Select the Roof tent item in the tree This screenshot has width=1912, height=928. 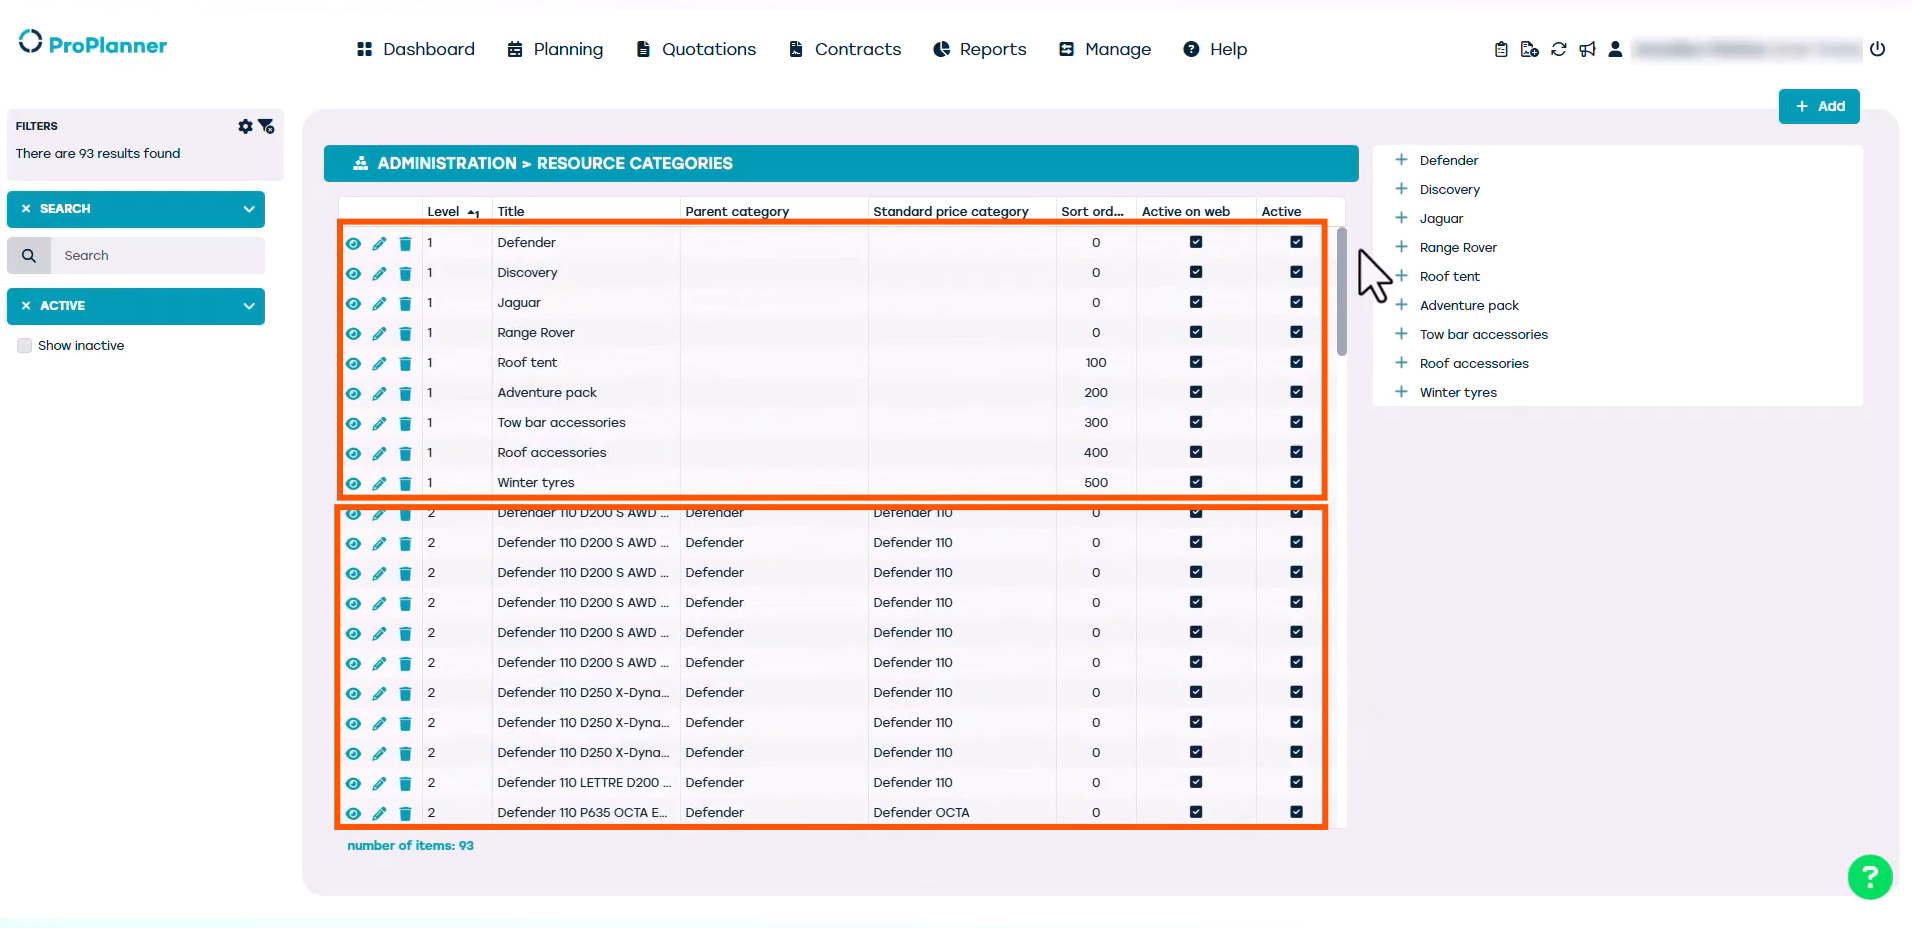[1450, 276]
